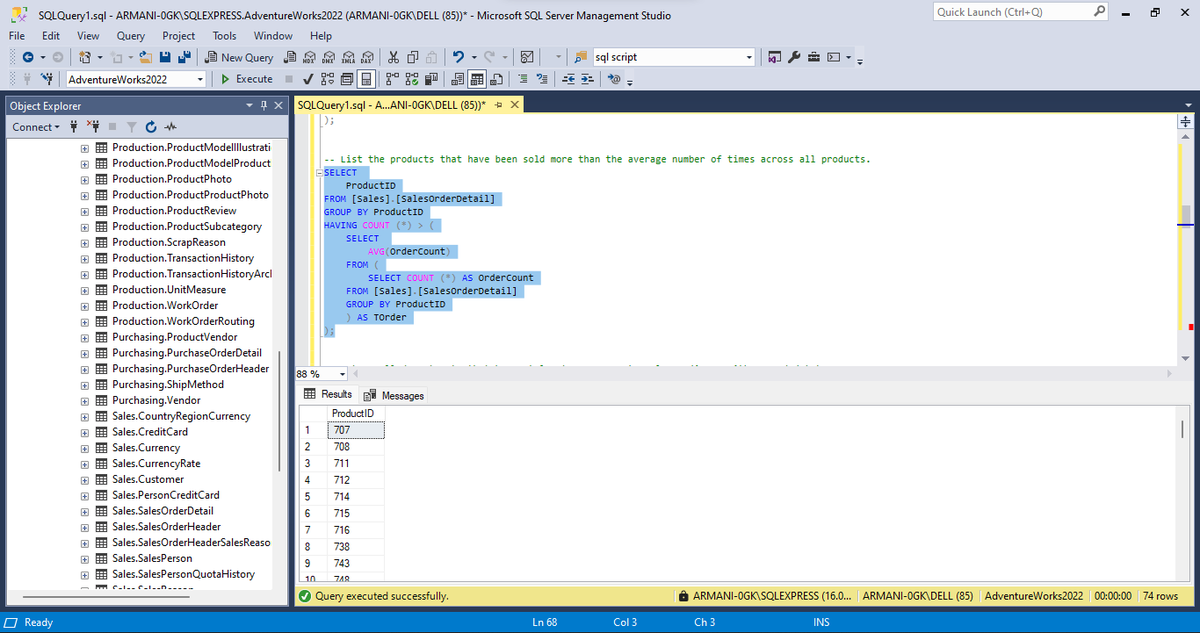Click the New Query toolbar button
This screenshot has height=633, width=1200.
(x=240, y=58)
